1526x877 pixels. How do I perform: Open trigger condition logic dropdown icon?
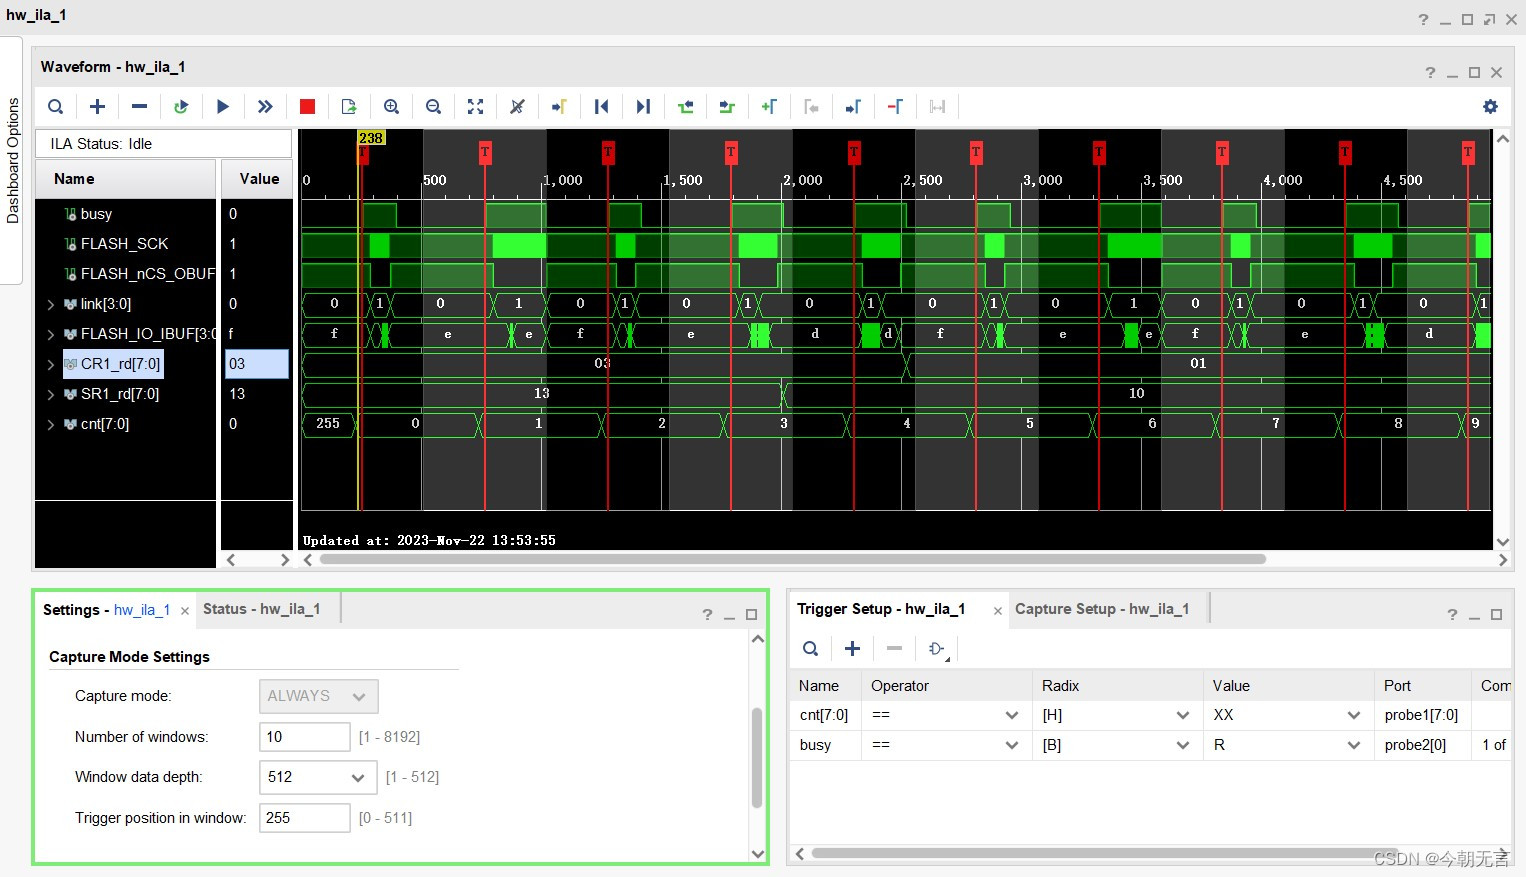(938, 649)
